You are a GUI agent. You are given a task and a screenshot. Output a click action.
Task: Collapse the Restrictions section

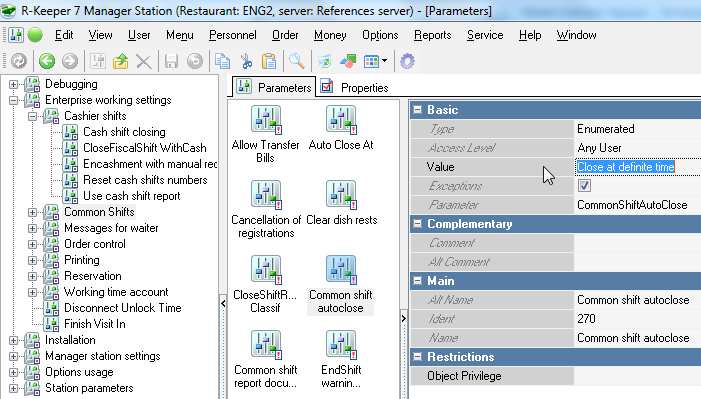(x=417, y=357)
